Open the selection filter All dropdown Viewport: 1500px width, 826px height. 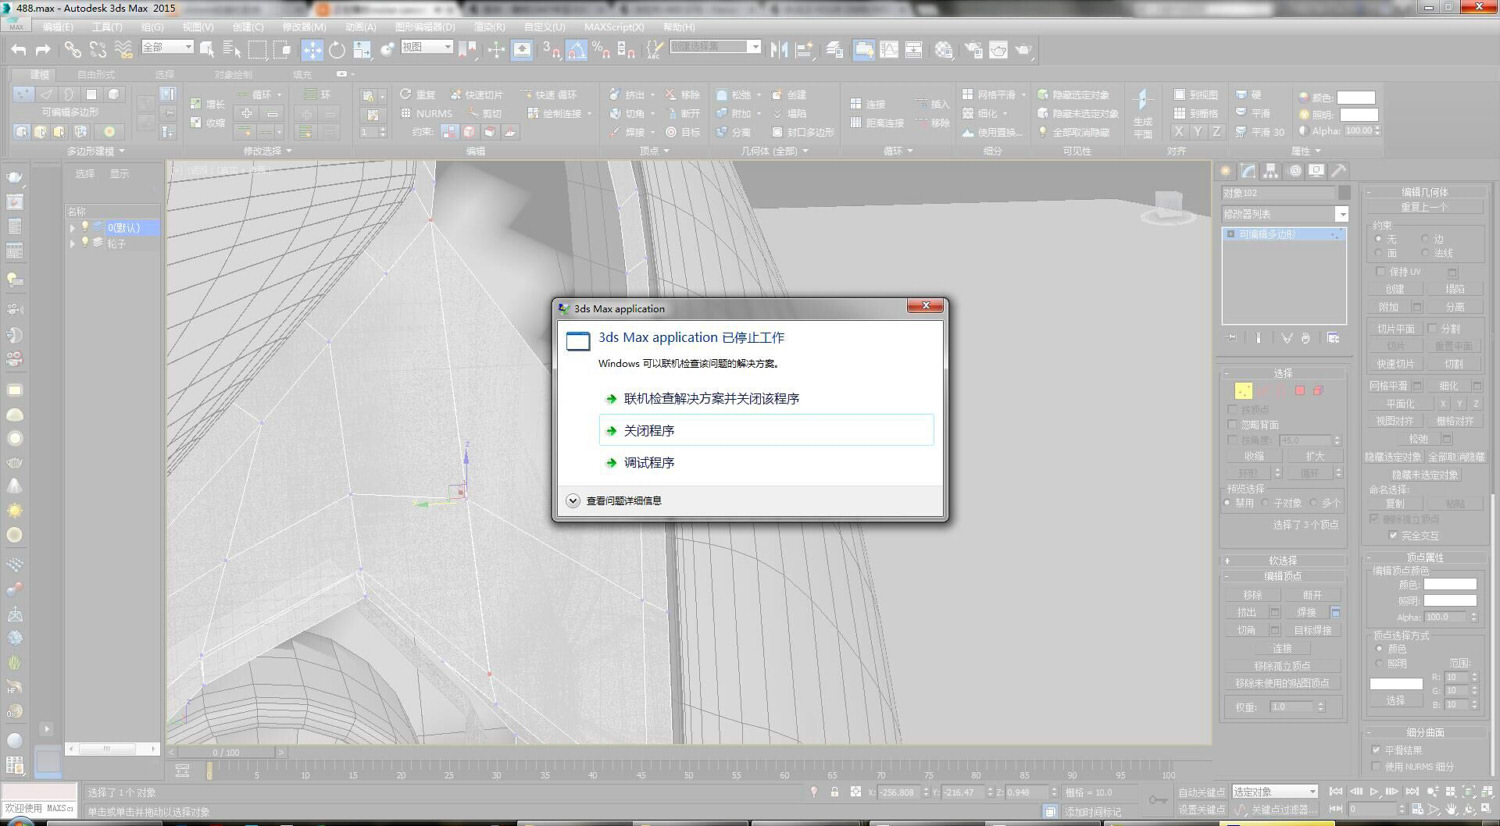[167, 47]
